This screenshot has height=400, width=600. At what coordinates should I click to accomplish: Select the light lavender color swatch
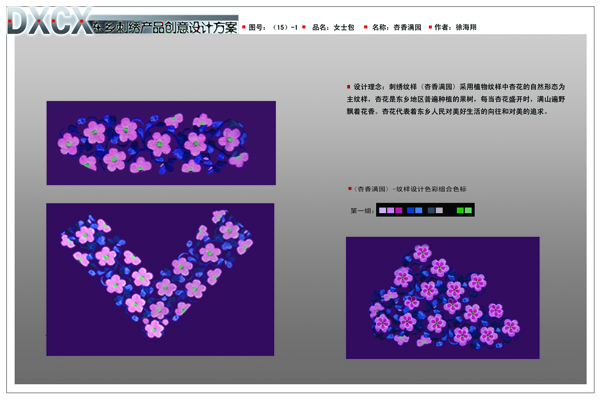(381, 211)
